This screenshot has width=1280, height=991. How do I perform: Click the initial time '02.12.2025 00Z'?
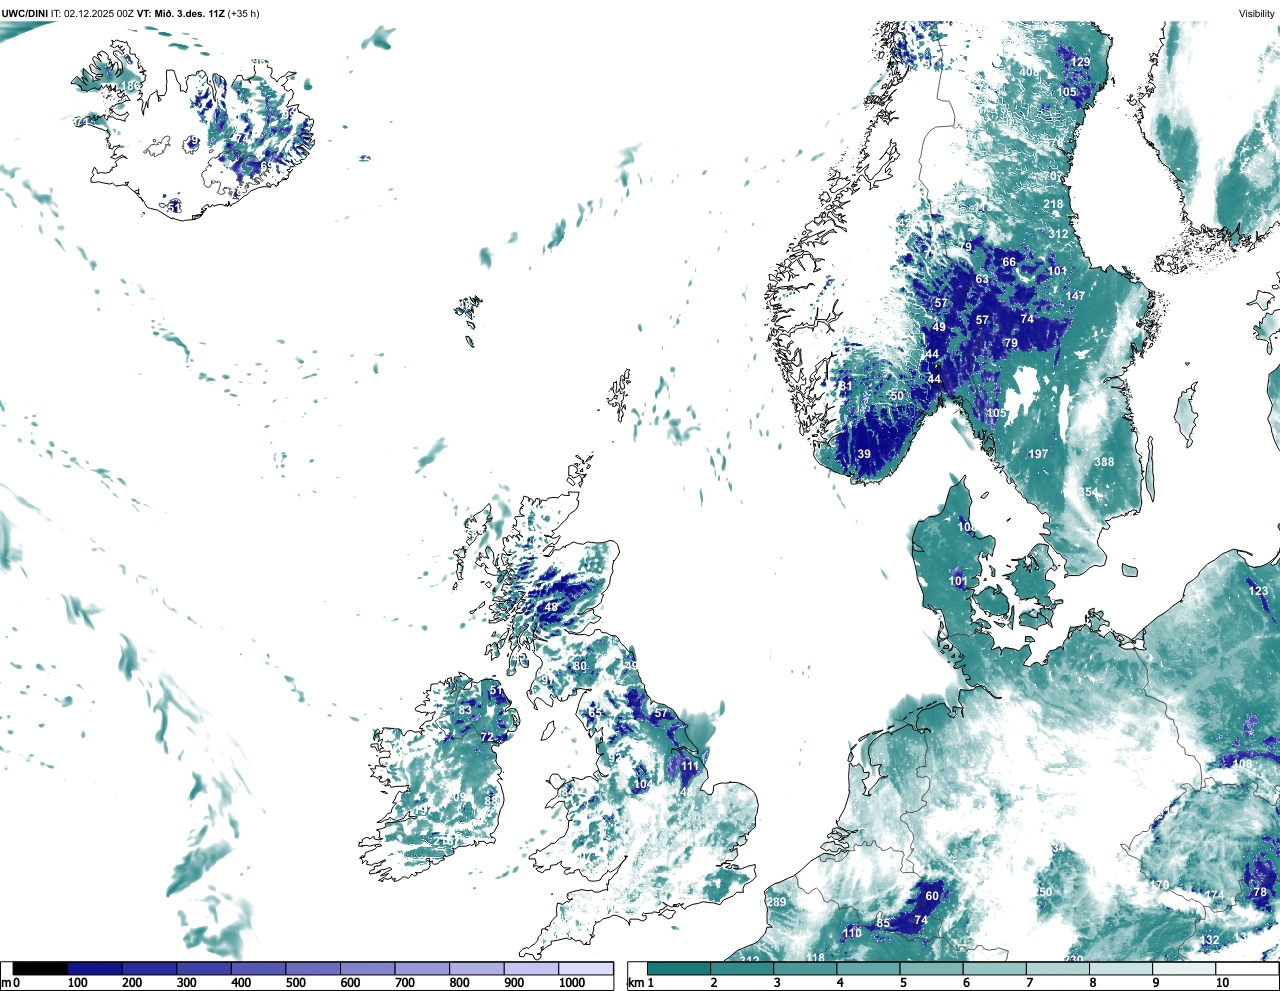click(99, 14)
